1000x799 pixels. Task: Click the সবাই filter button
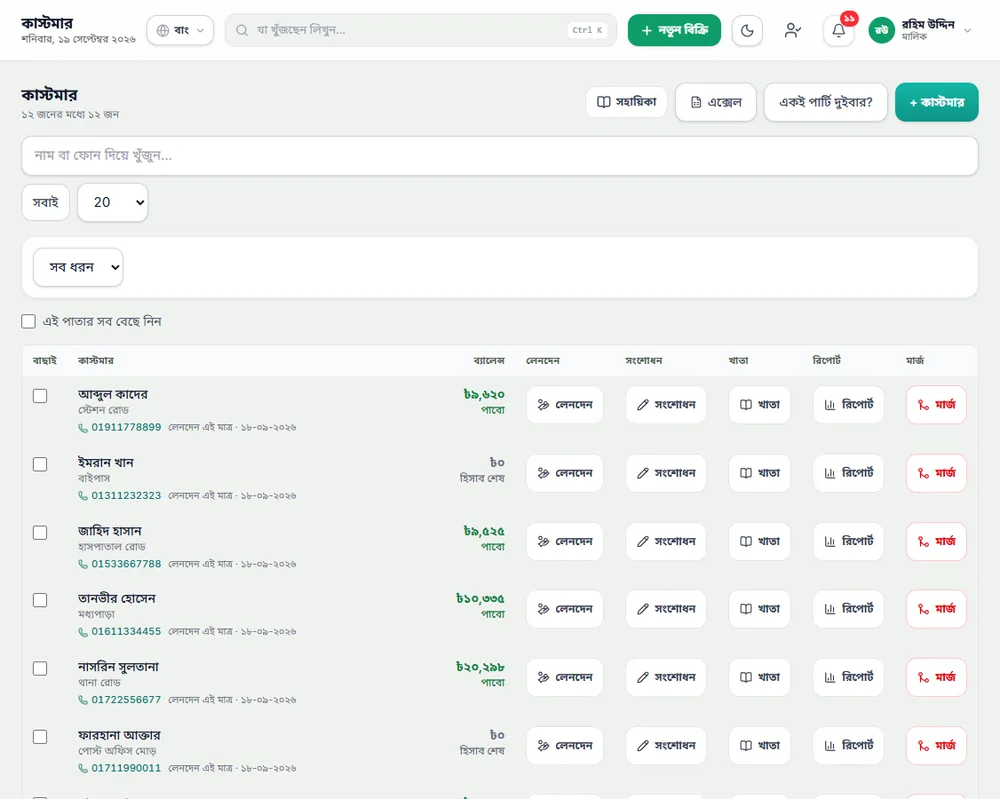(x=45, y=203)
